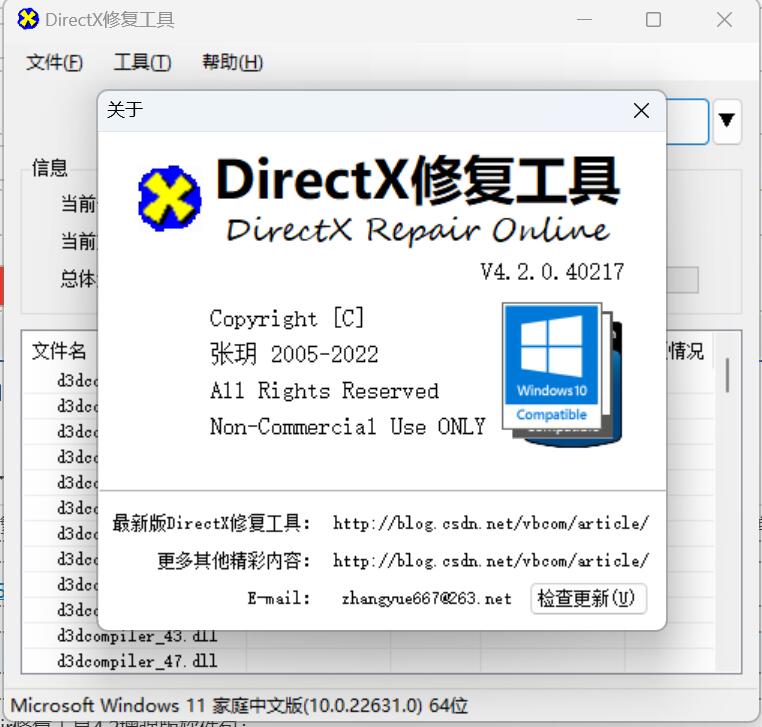Close the DirectX修复工具 main window
762x727 pixels.
pos(724,20)
